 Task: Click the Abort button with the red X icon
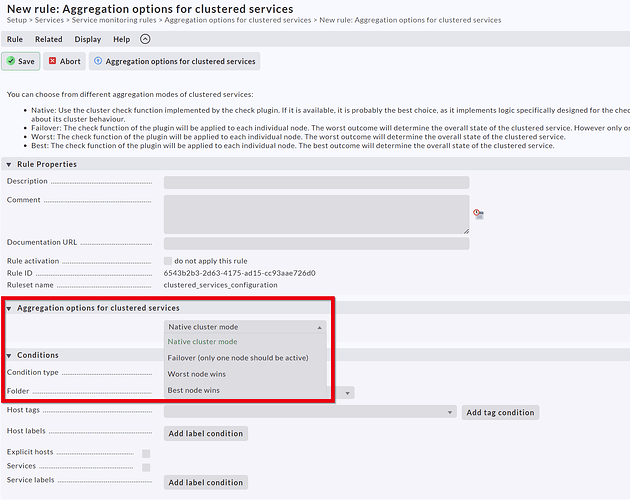coord(65,61)
